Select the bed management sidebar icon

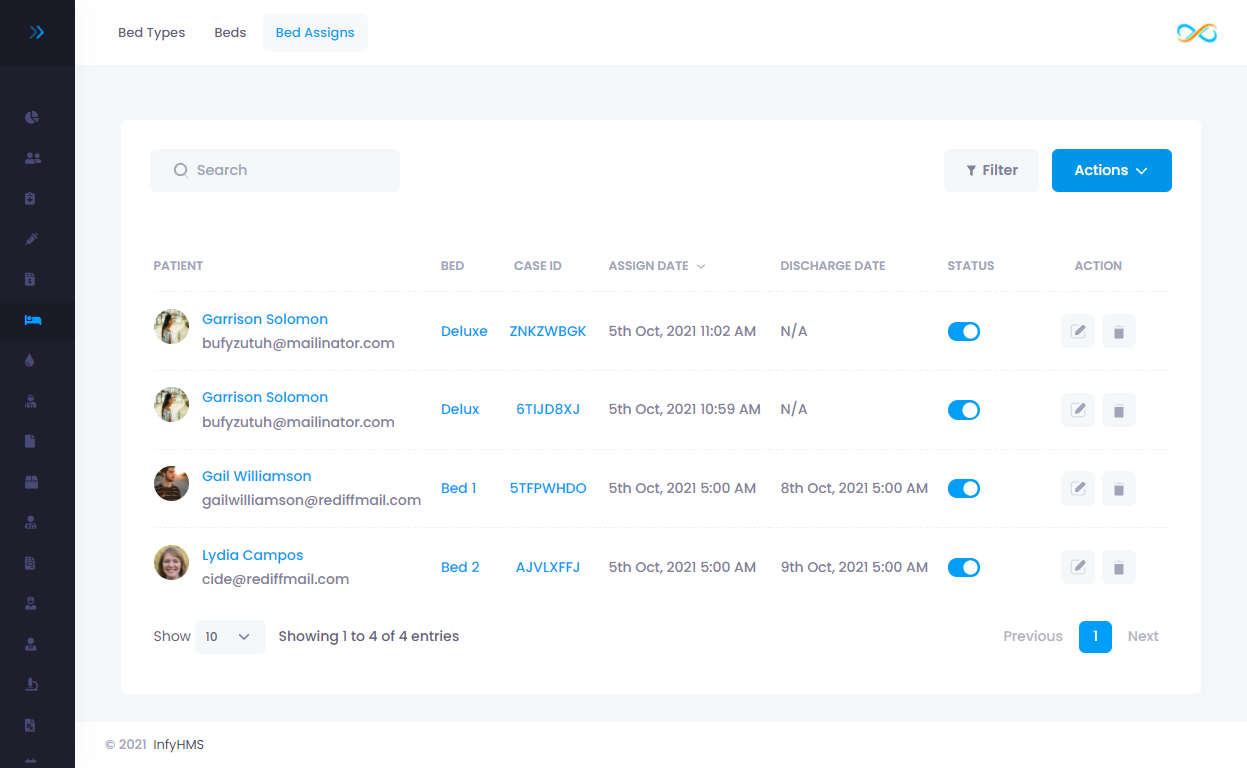32,320
